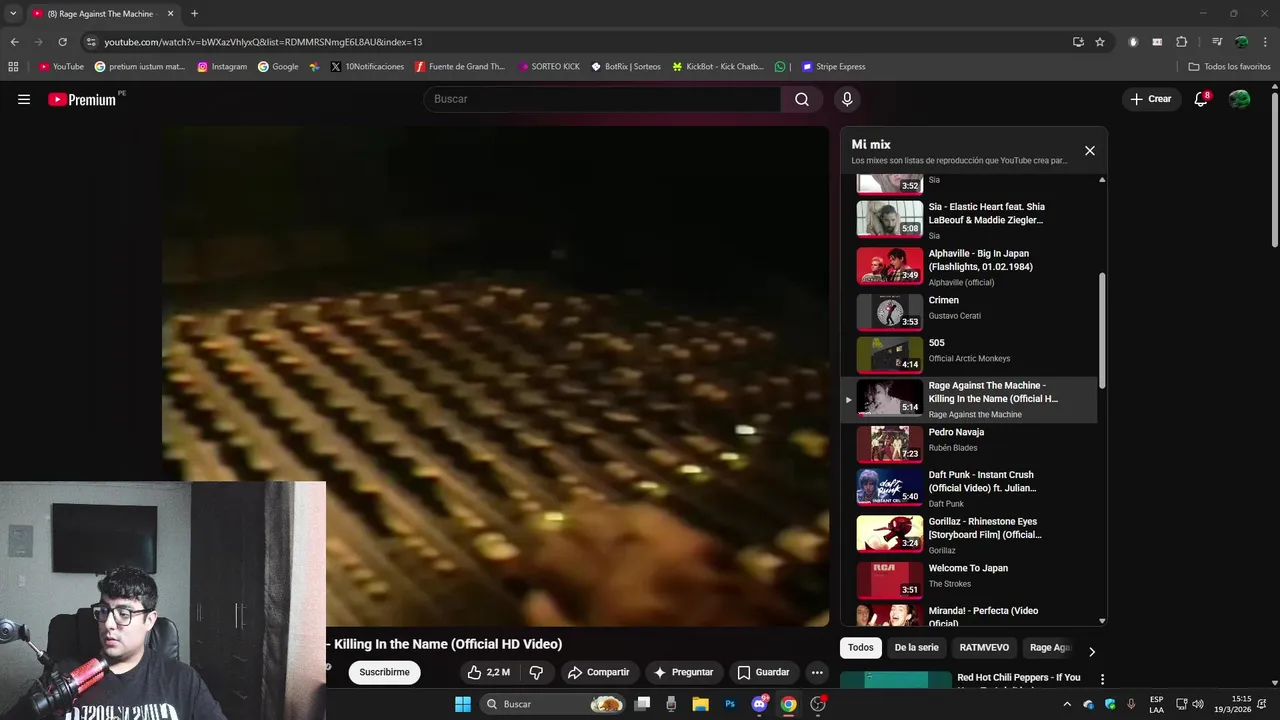The width and height of the screenshot is (1280, 720).
Task: Select the RATMVEVO chip
Action: [x=985, y=648]
